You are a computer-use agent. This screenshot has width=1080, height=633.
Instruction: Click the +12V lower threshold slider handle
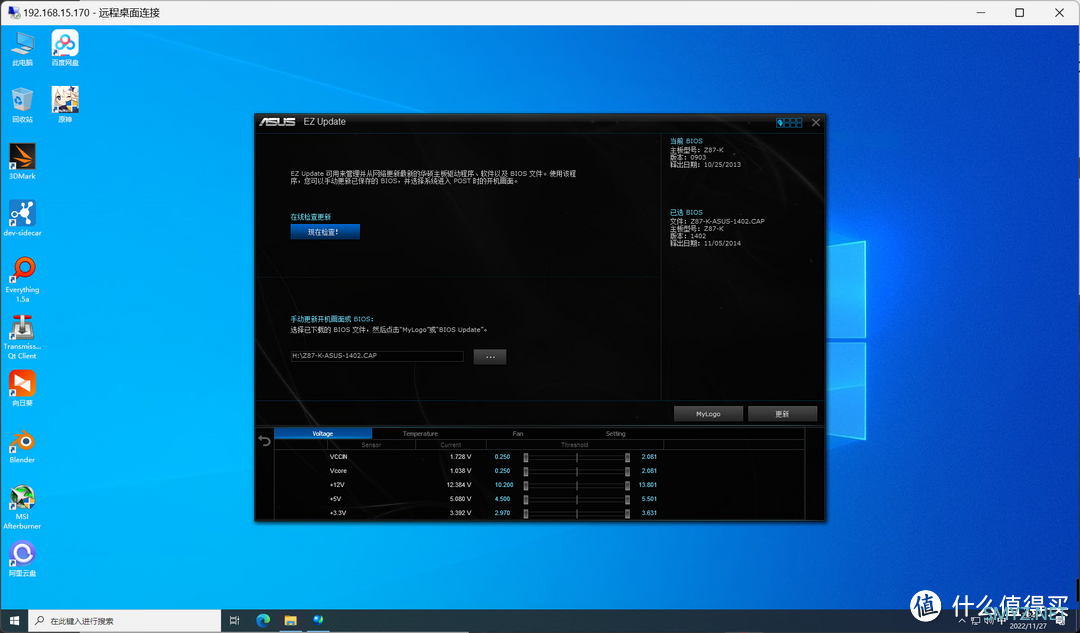tap(526, 485)
